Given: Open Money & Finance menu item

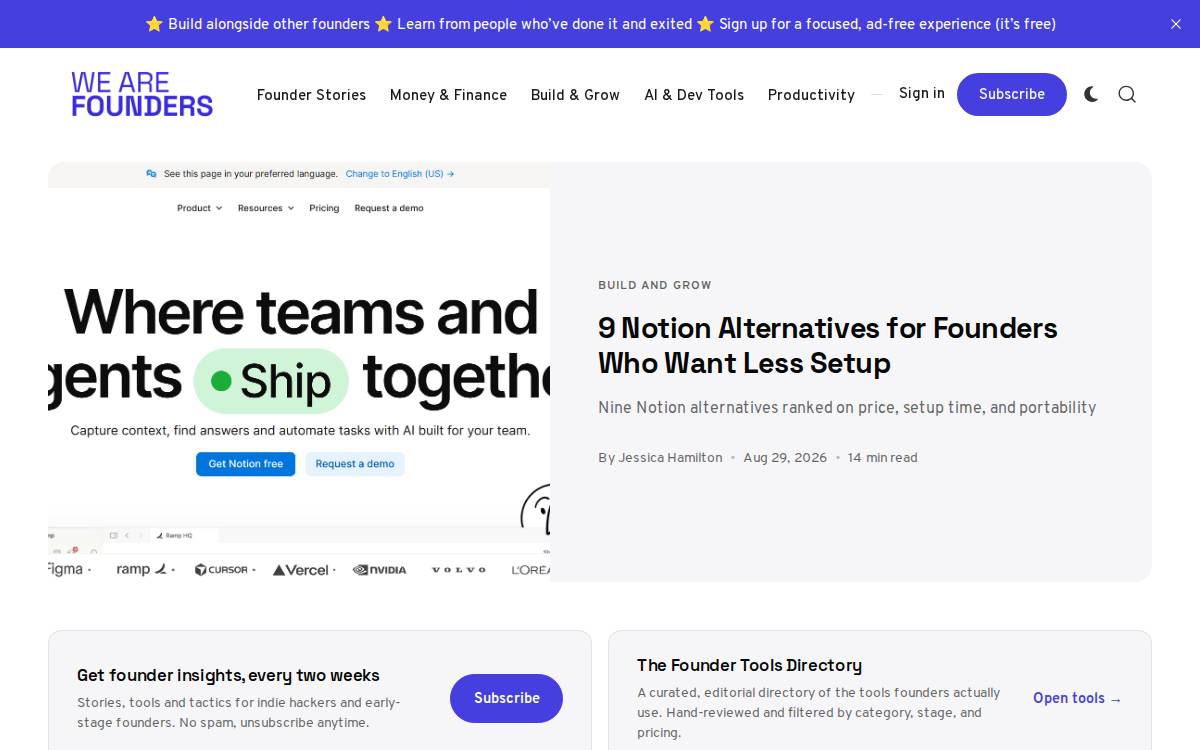Looking at the screenshot, I should coord(448,95).
